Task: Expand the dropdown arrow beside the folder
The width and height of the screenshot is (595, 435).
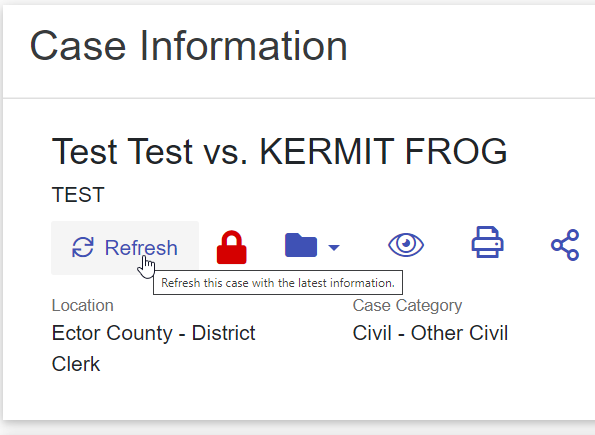Action: [334, 248]
